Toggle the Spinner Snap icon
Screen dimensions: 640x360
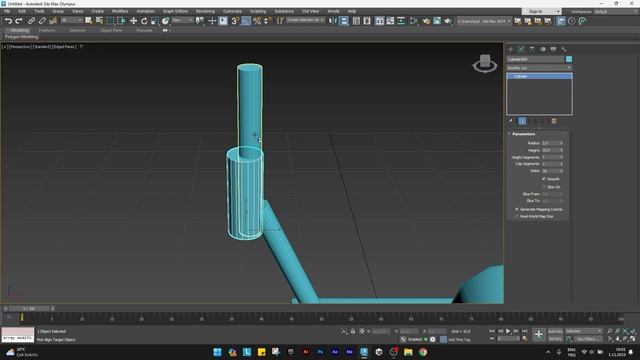click(267, 21)
